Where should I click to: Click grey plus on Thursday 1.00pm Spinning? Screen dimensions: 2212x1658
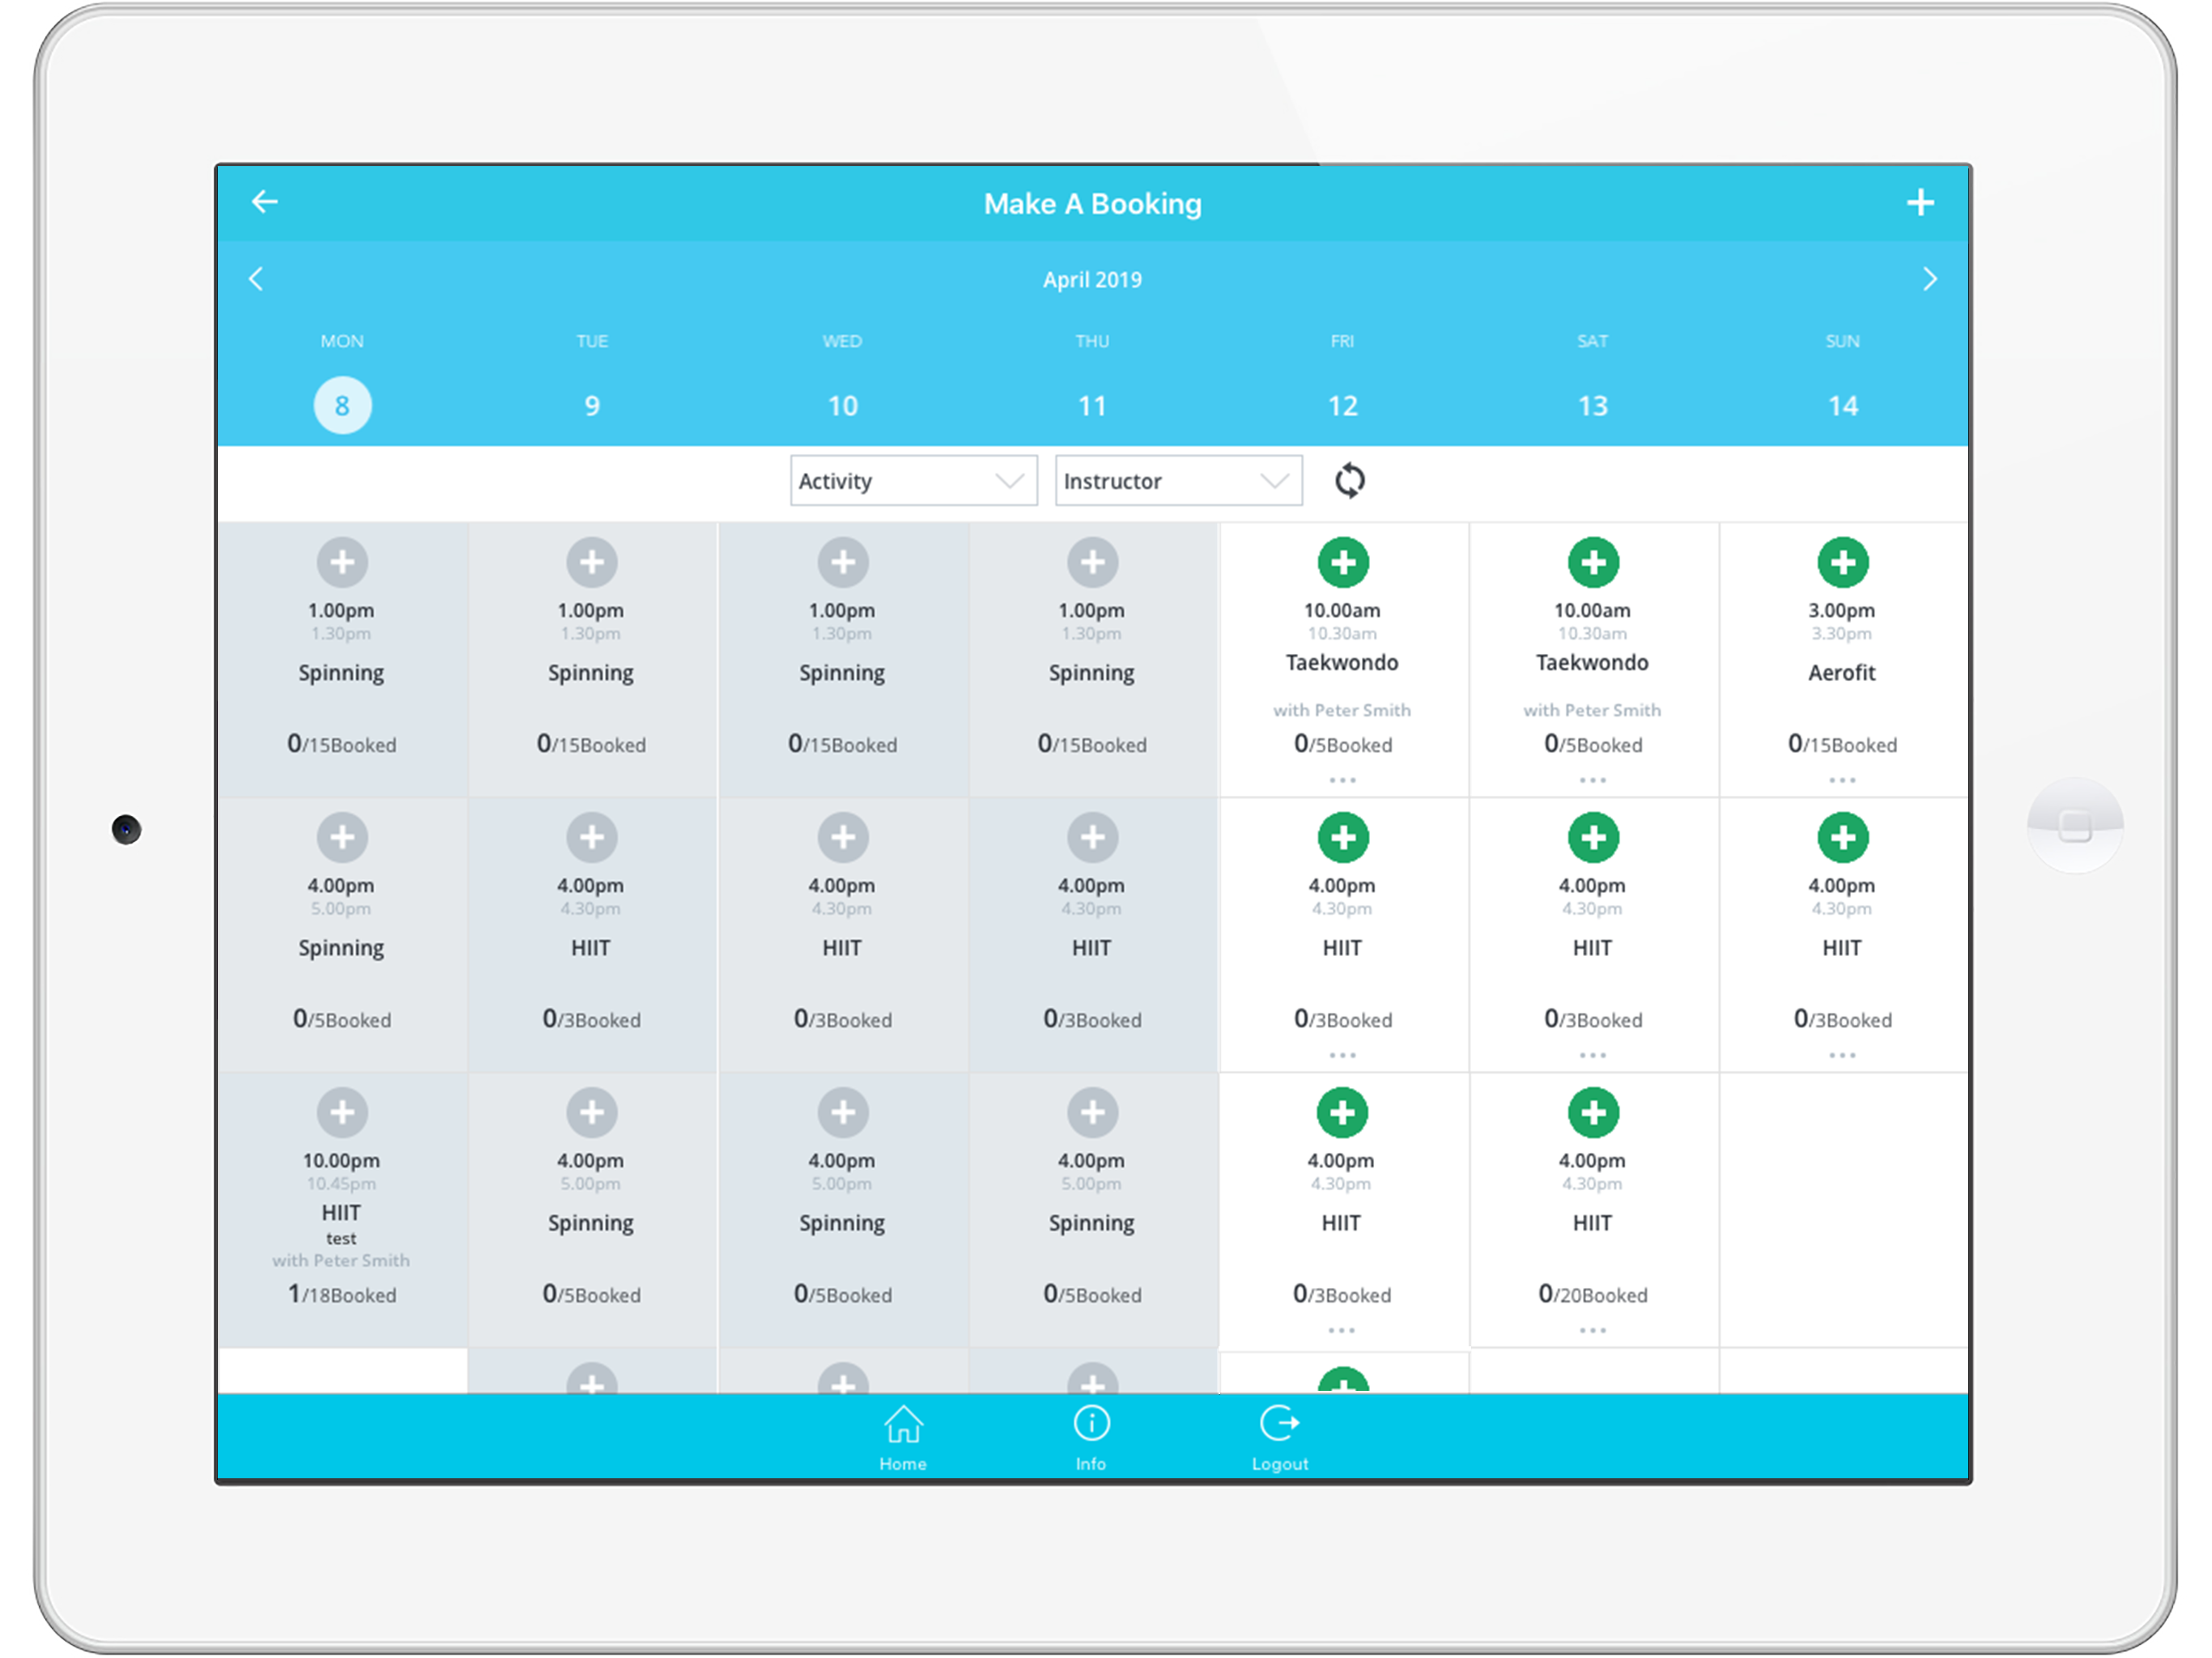1092,563
